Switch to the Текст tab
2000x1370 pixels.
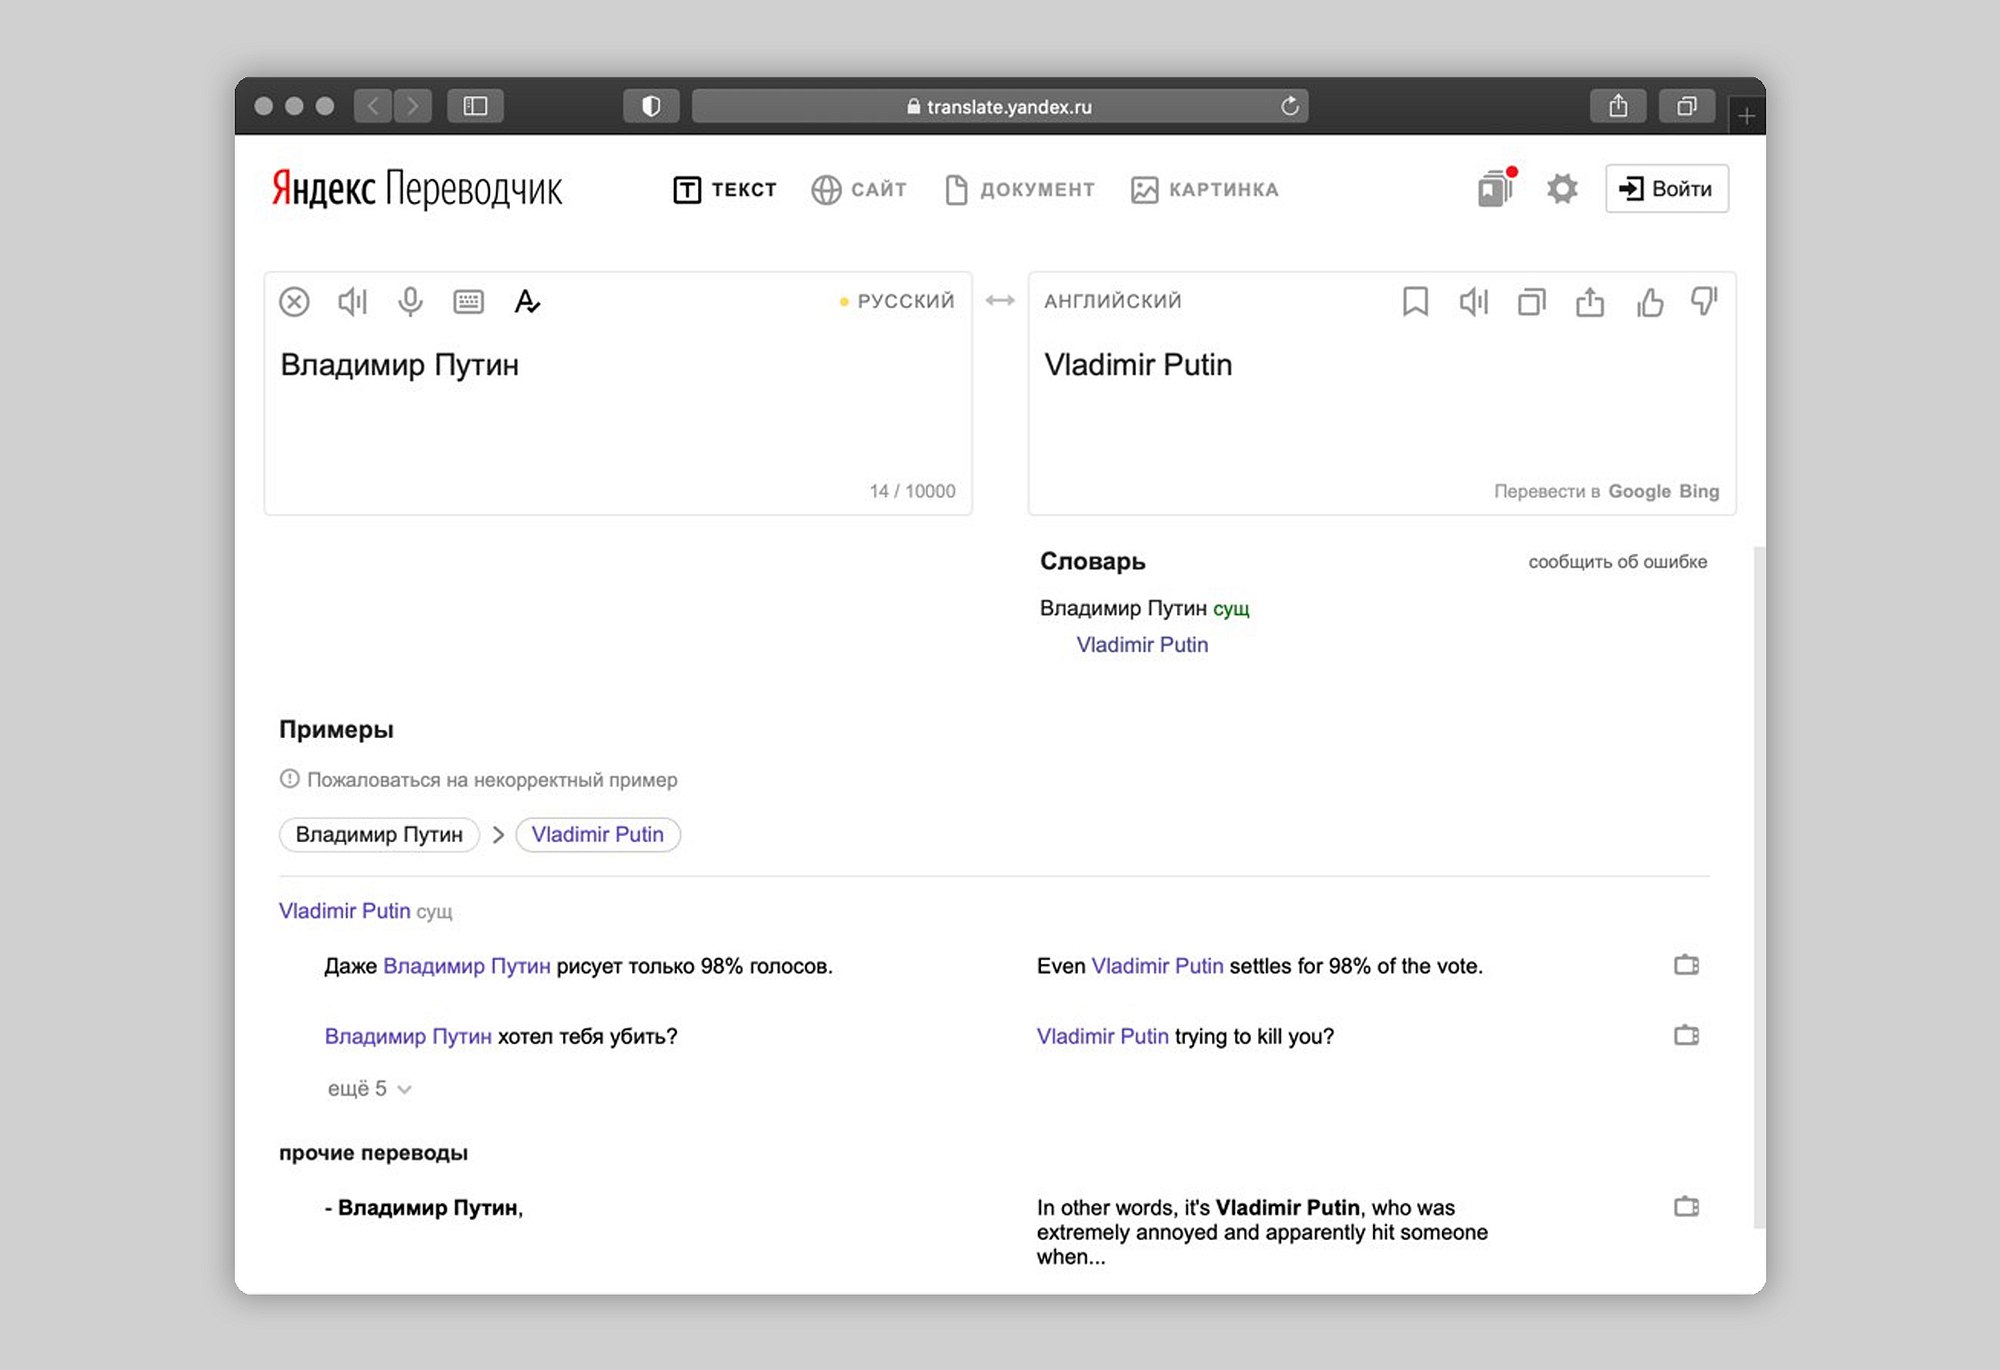point(725,189)
